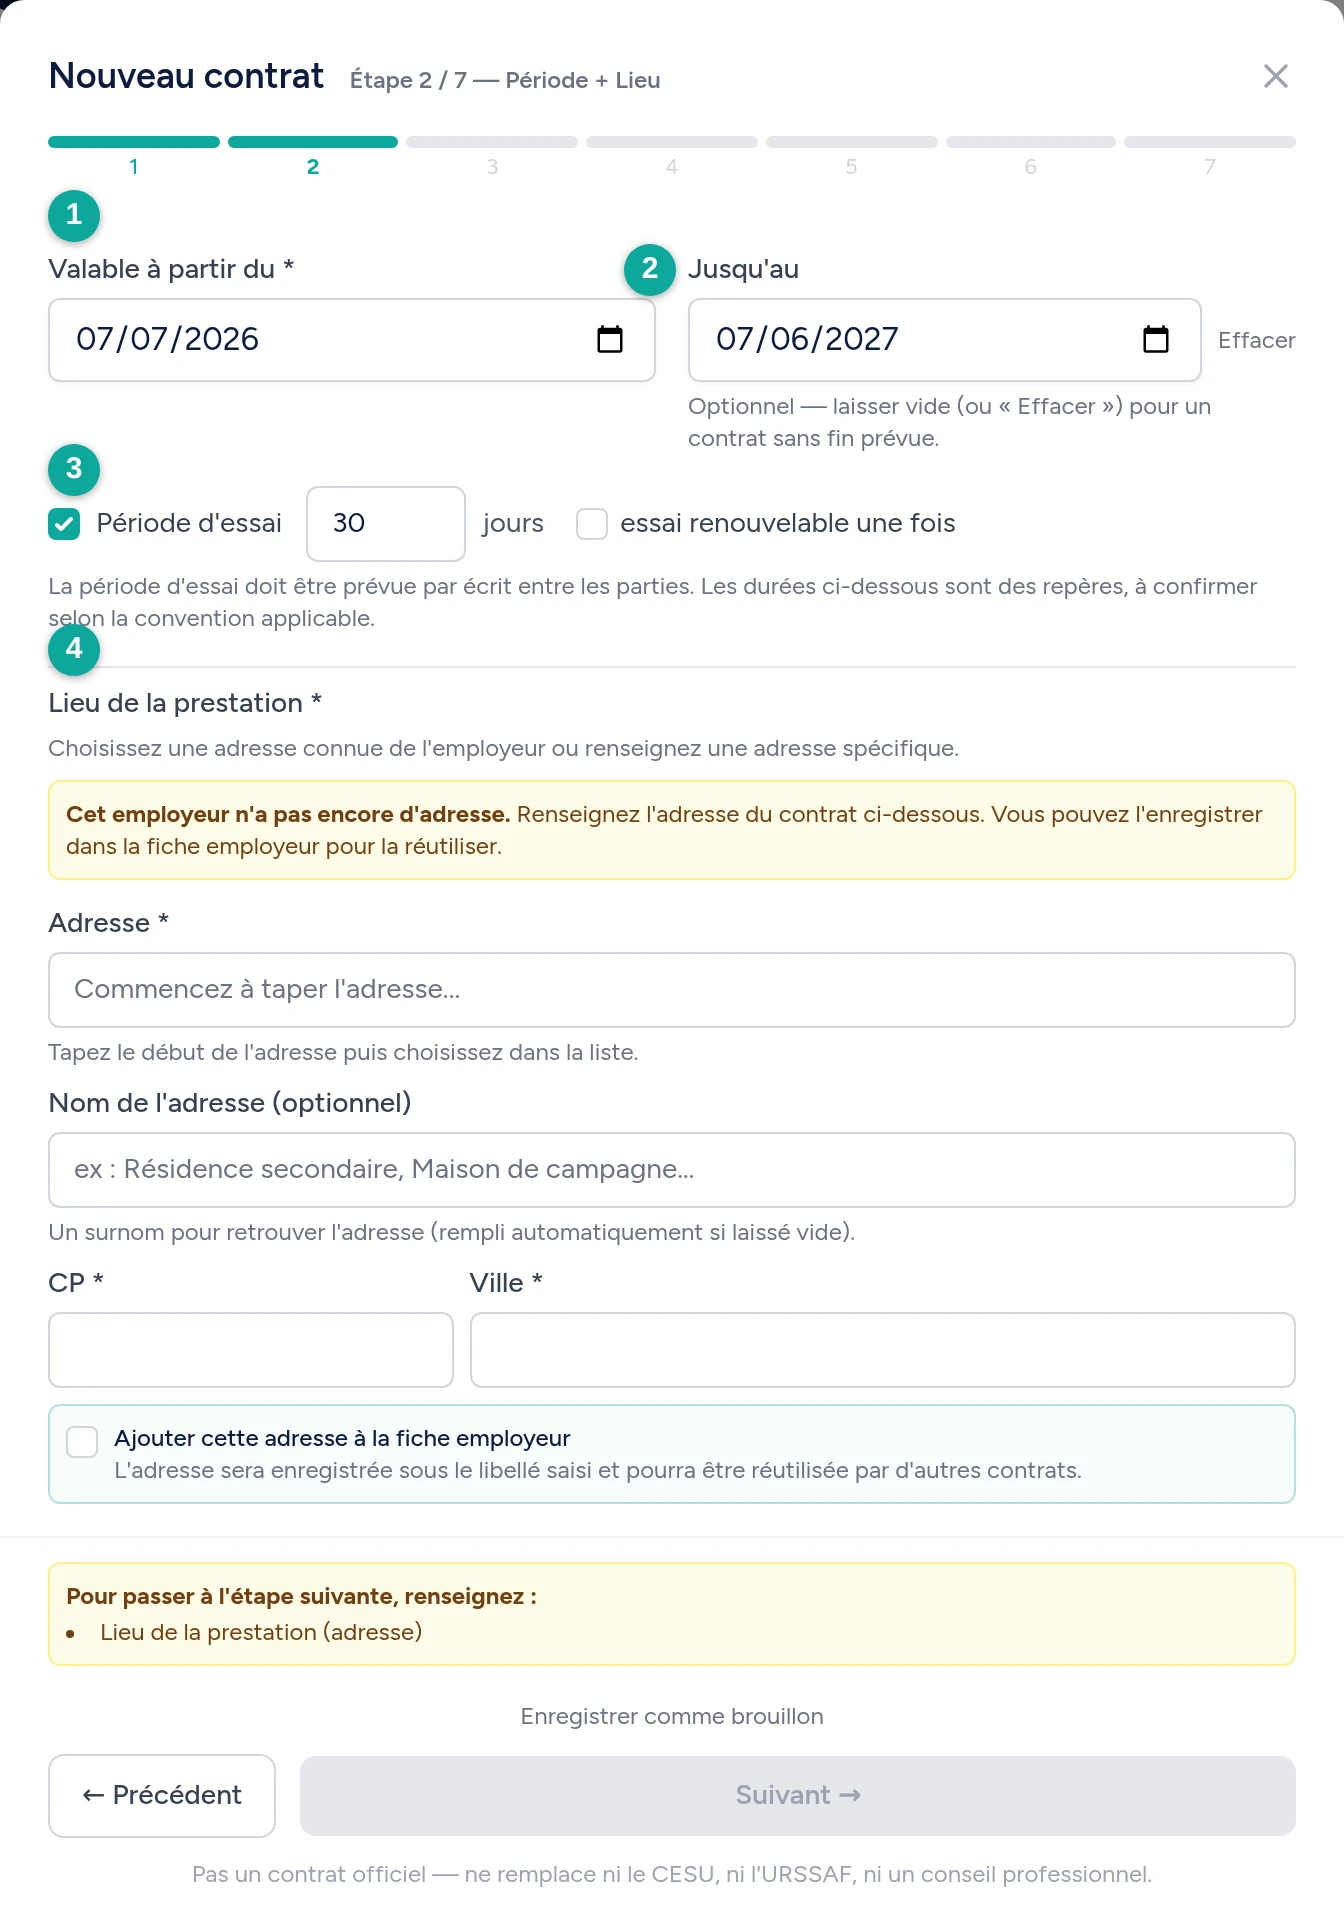
Task: Click the trial period days field
Action: [x=386, y=524]
